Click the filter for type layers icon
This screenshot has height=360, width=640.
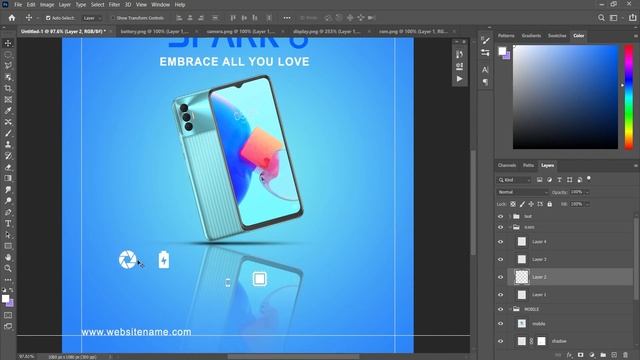(560, 180)
